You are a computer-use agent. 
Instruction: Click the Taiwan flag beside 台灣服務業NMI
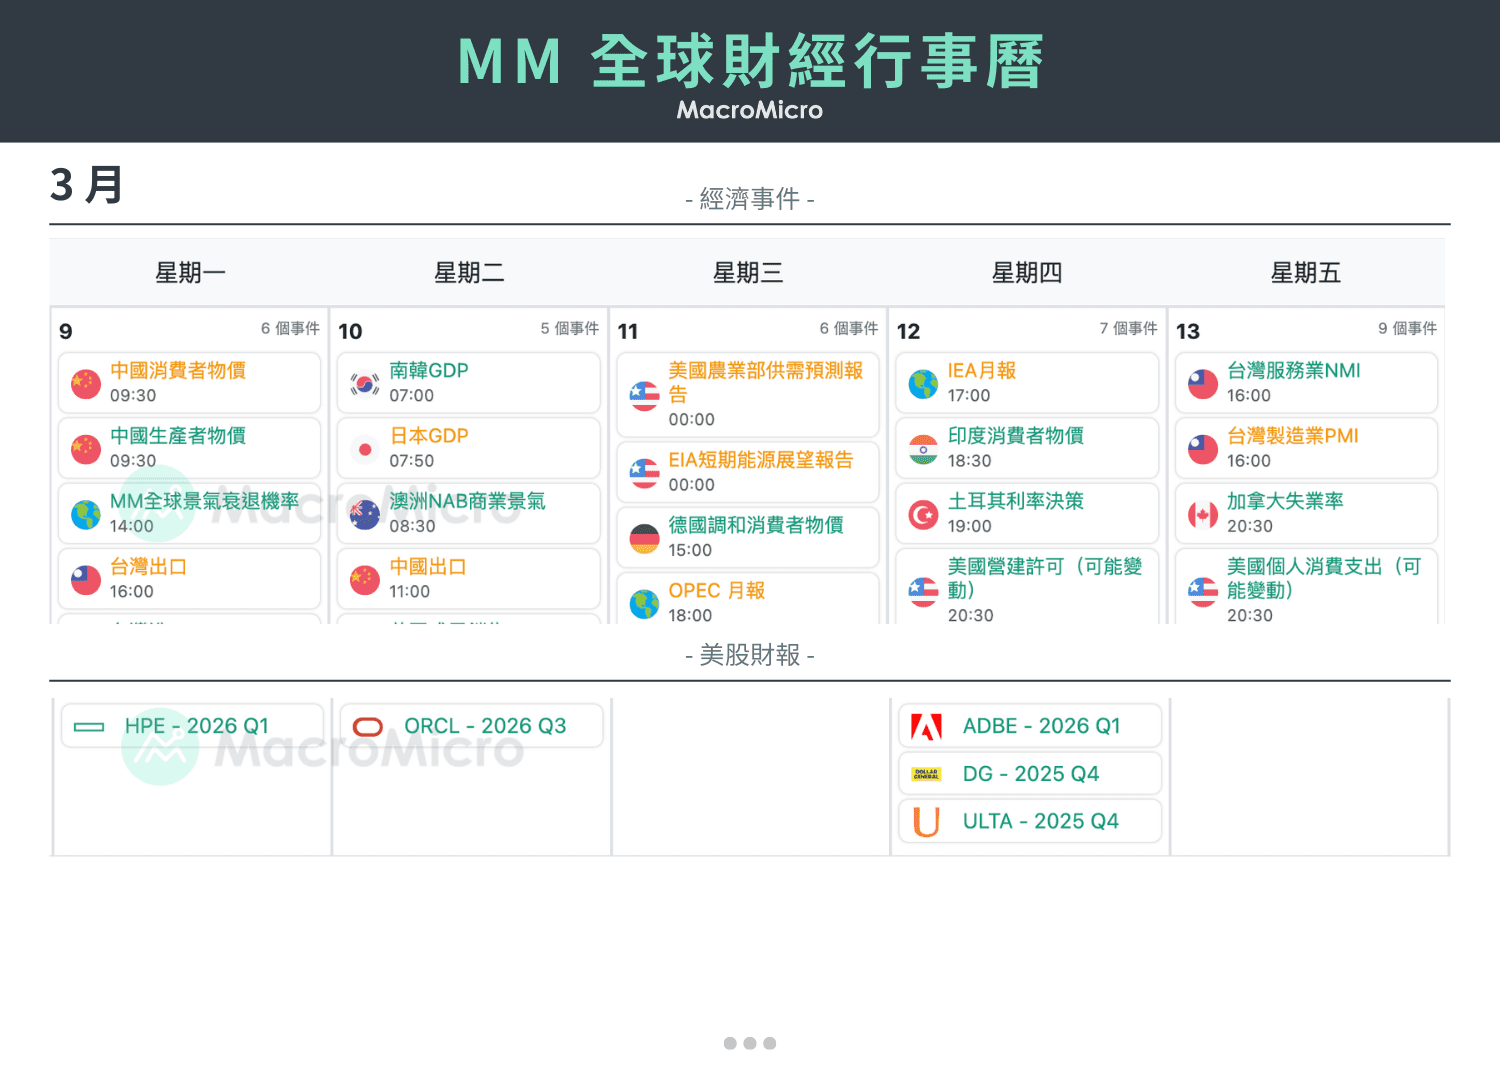1203,383
